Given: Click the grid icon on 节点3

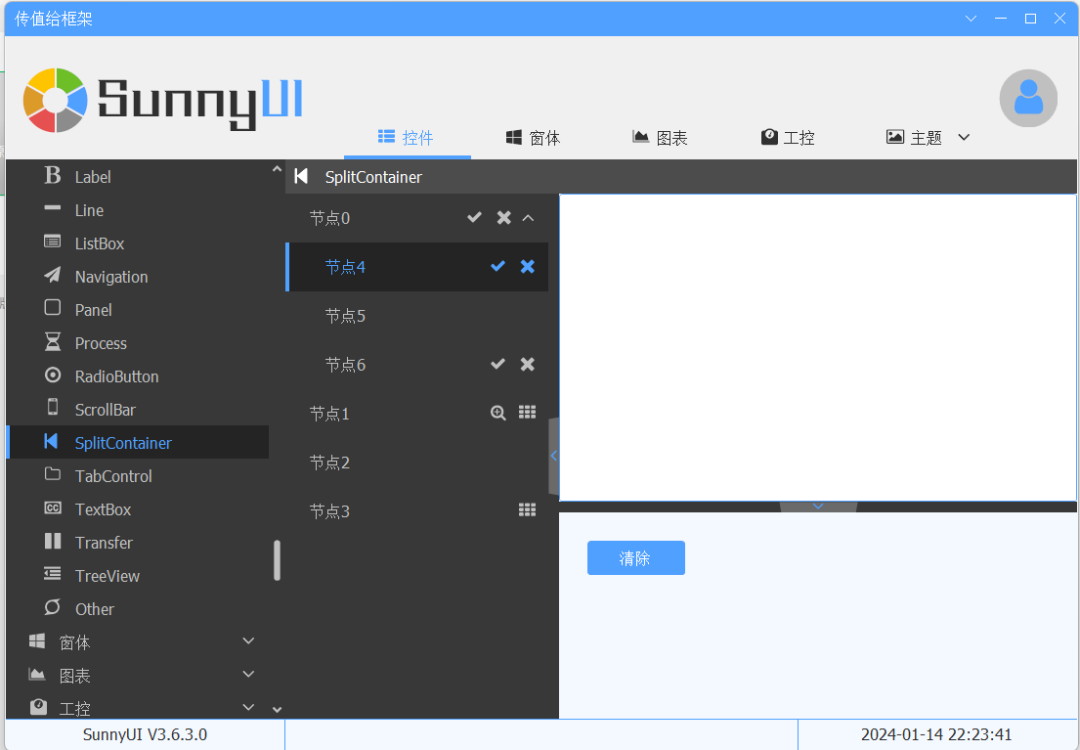Looking at the screenshot, I should (x=528, y=510).
